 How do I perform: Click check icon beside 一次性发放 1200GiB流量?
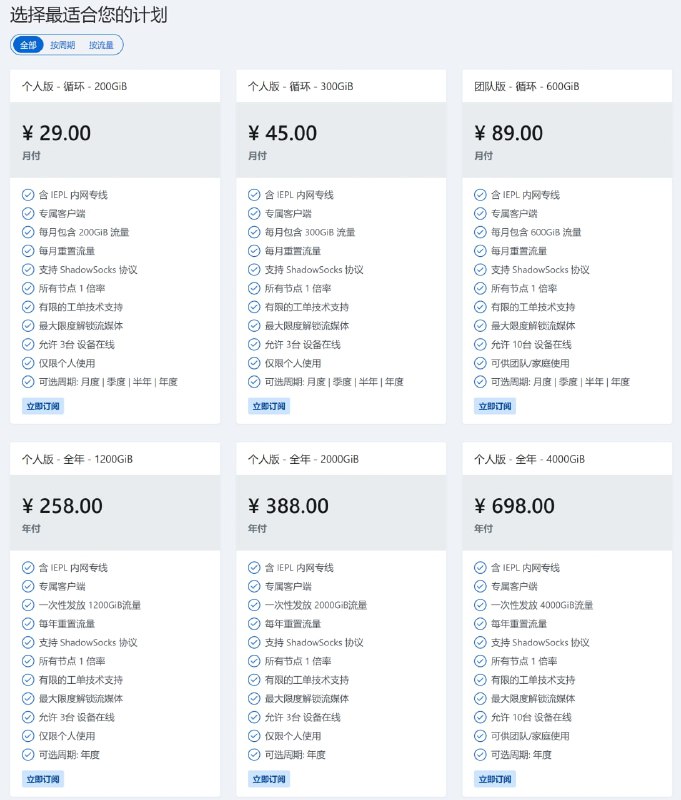click(28, 605)
